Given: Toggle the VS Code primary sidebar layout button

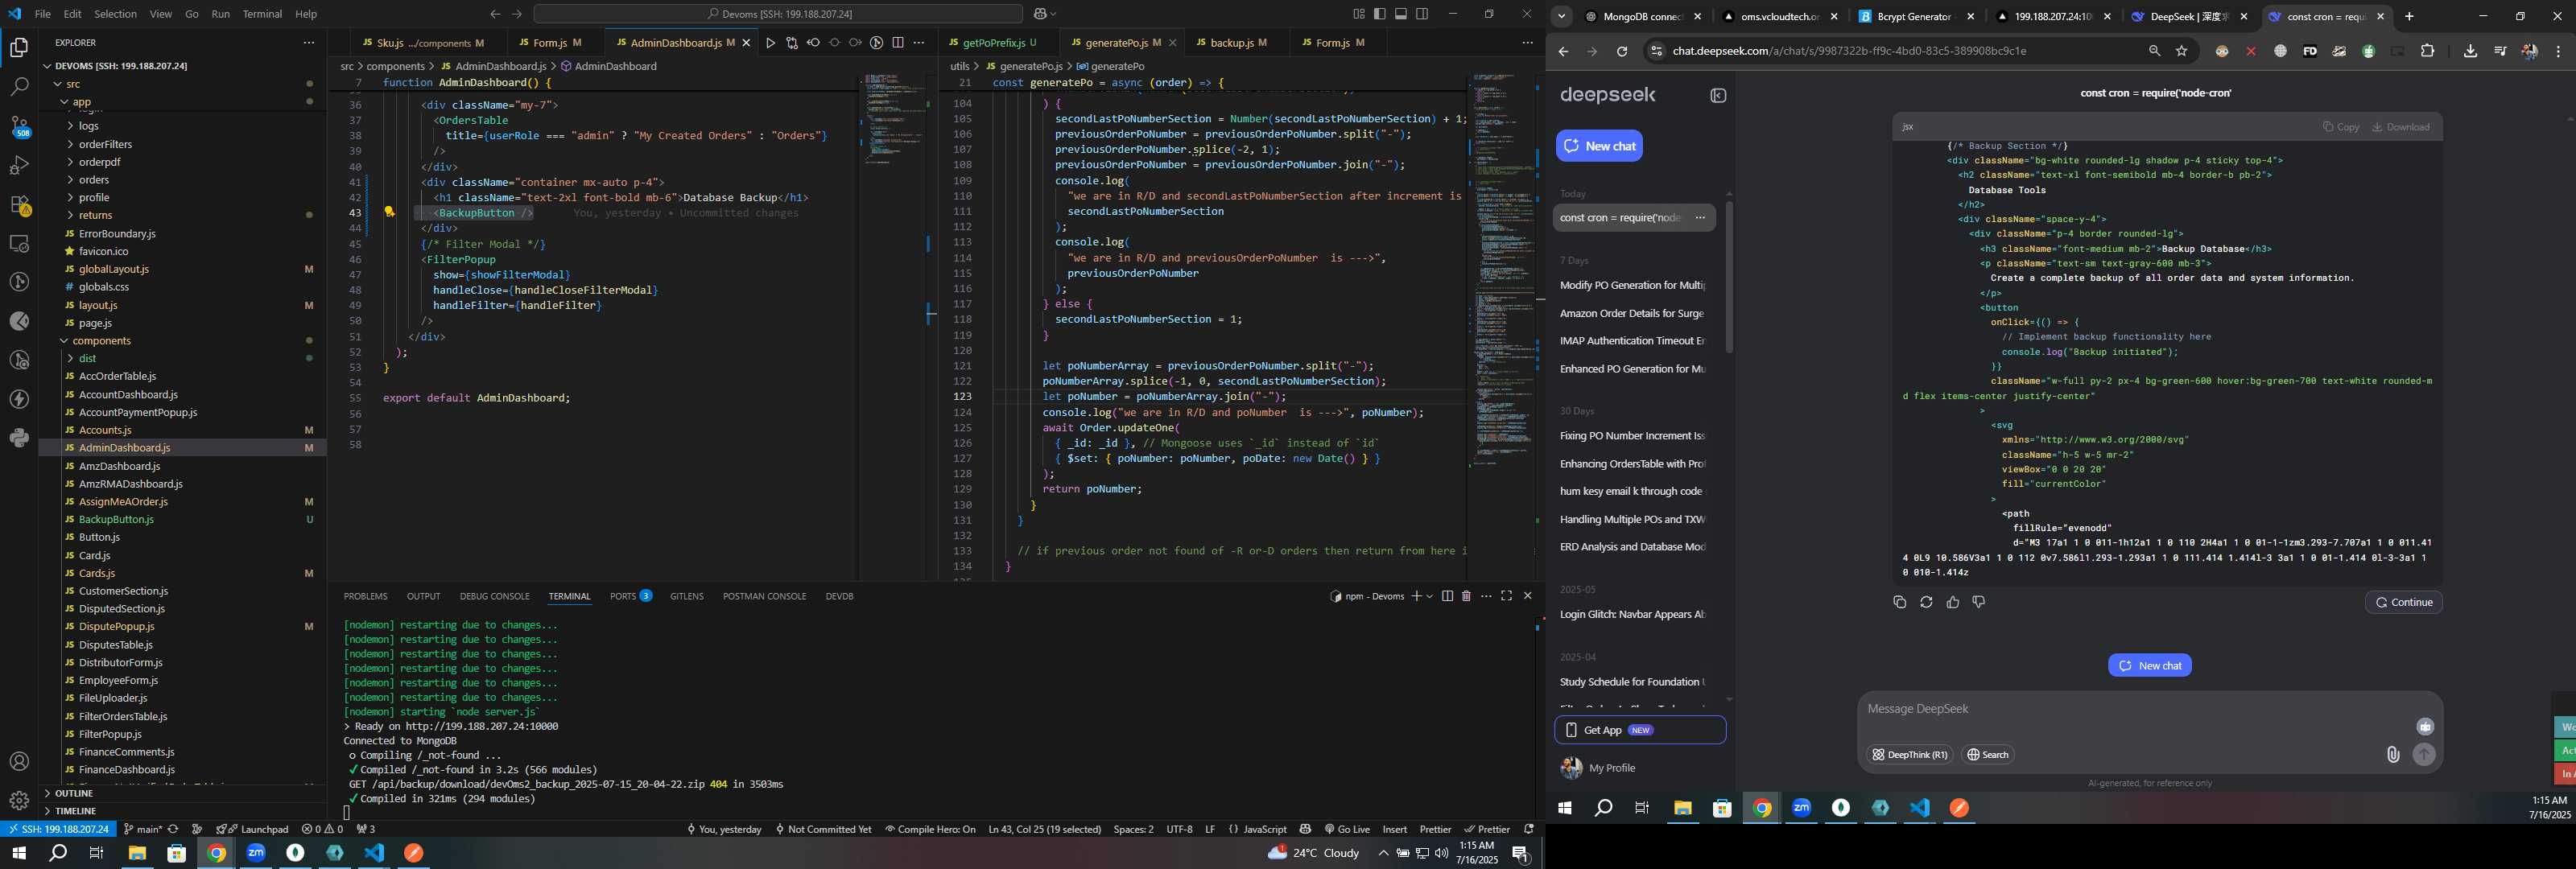Looking at the screenshot, I should coord(1380,14).
